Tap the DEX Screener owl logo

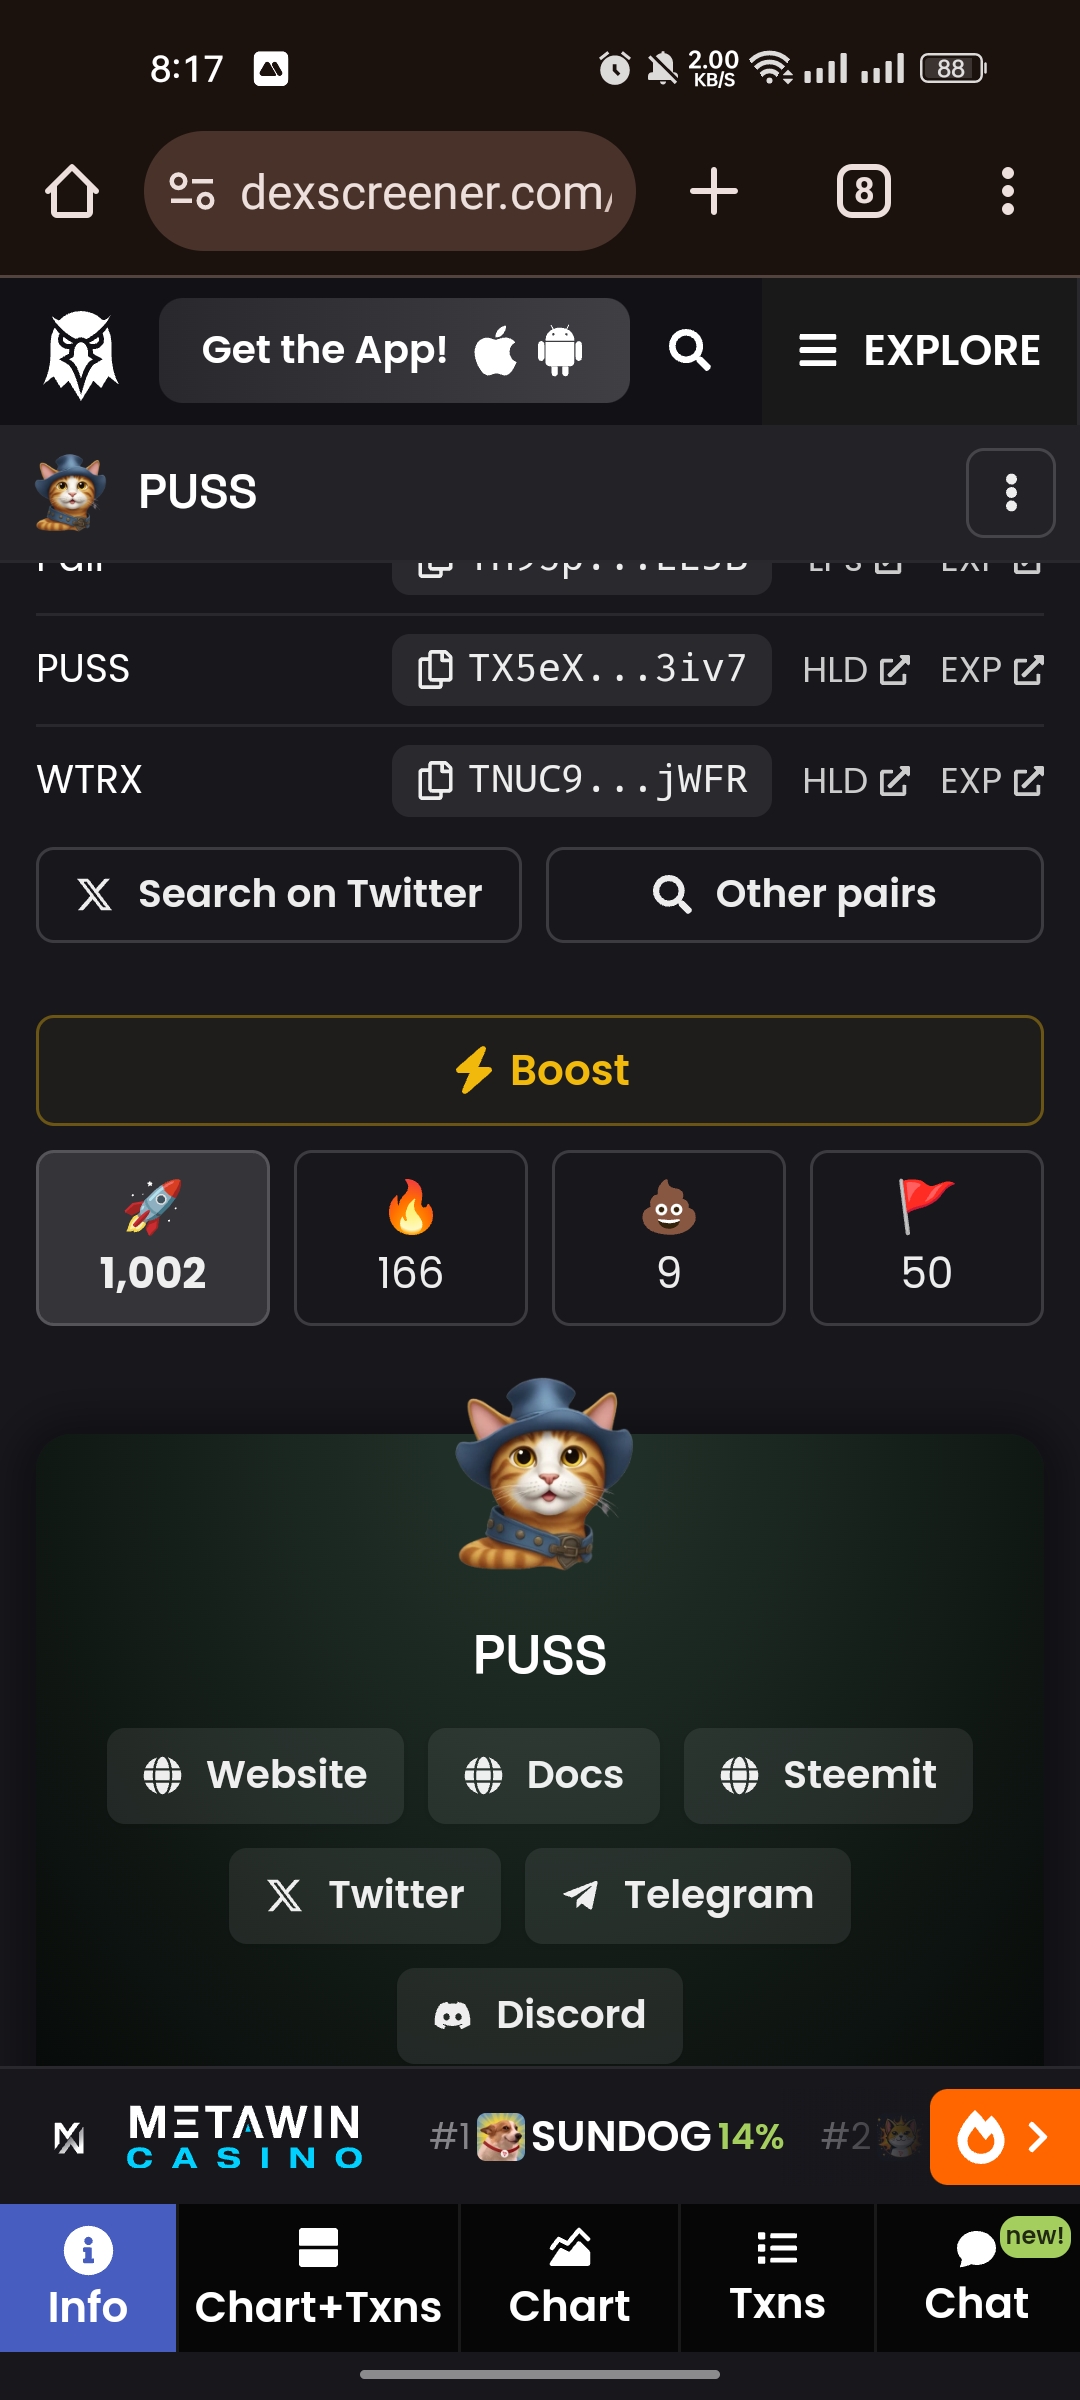81,353
